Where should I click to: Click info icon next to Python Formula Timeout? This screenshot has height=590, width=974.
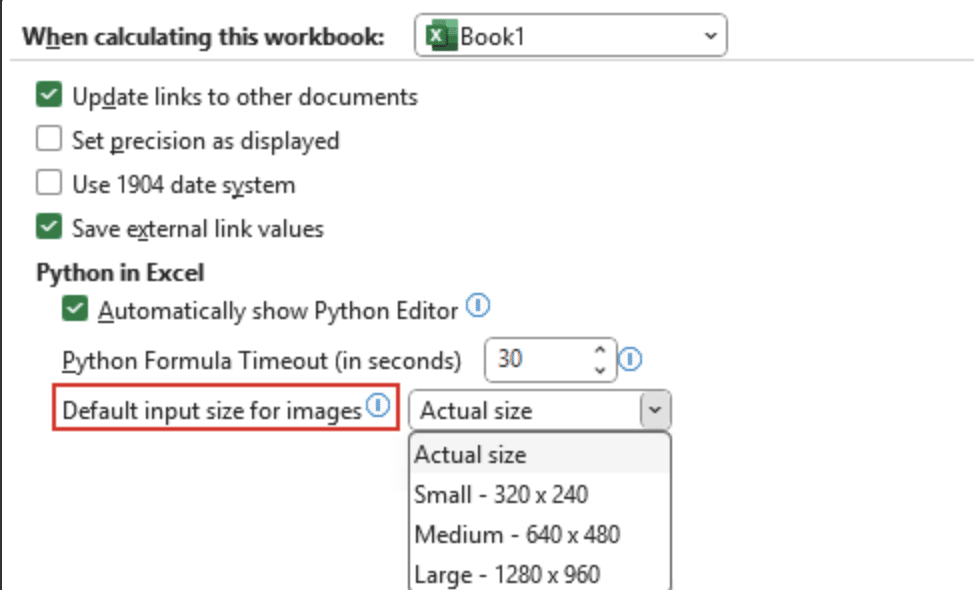coord(630,358)
